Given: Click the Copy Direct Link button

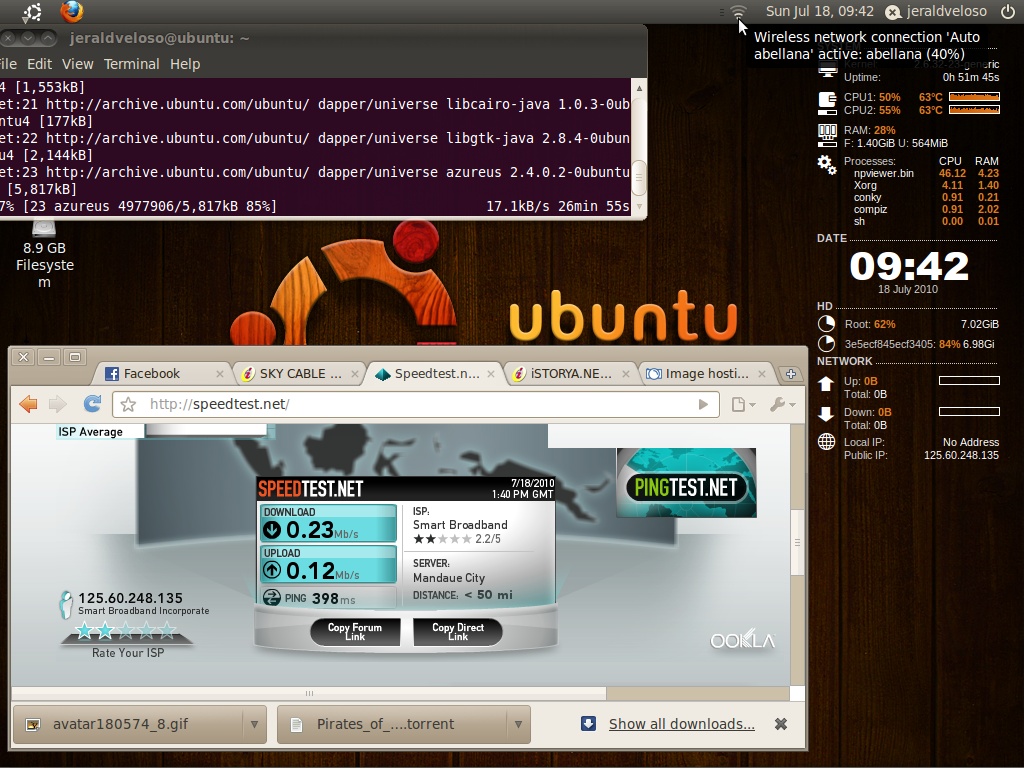Looking at the screenshot, I should point(458,632).
